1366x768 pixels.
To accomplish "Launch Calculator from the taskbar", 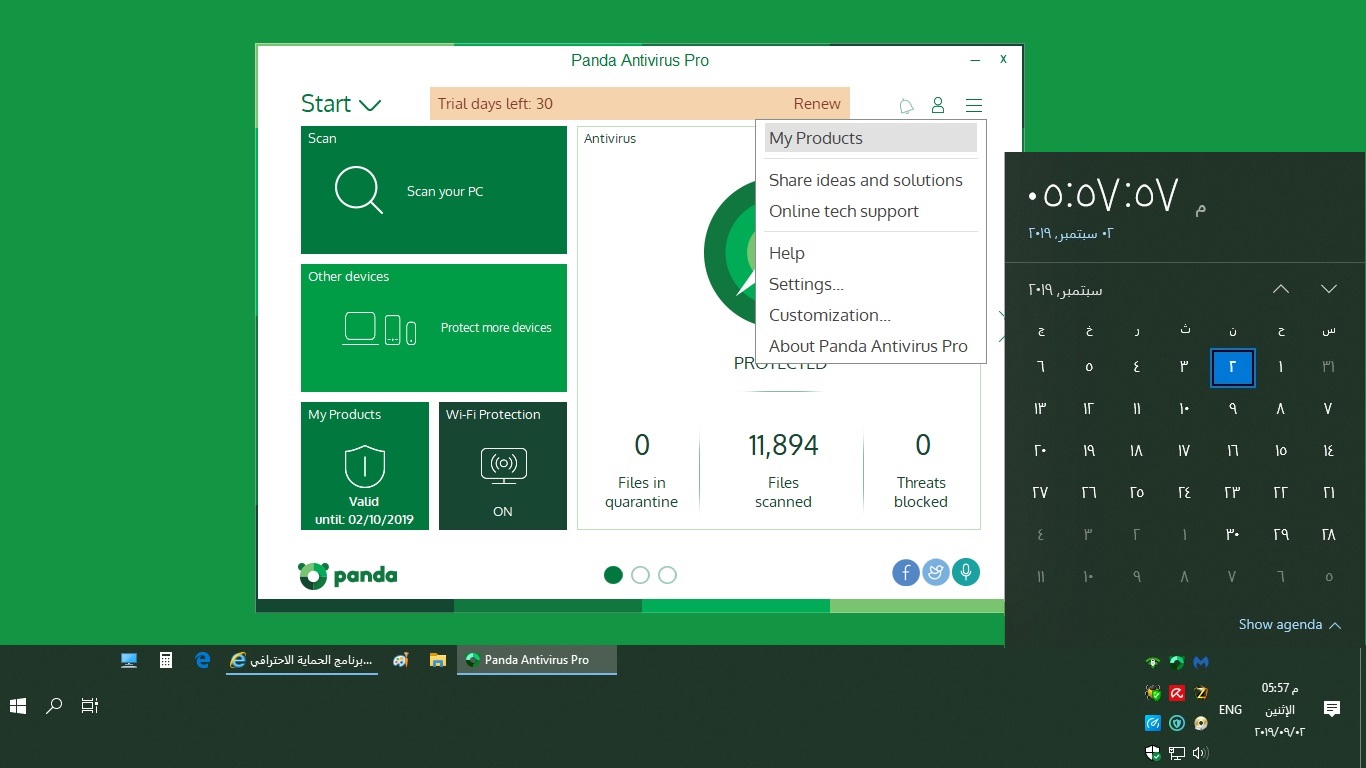I will (166, 660).
